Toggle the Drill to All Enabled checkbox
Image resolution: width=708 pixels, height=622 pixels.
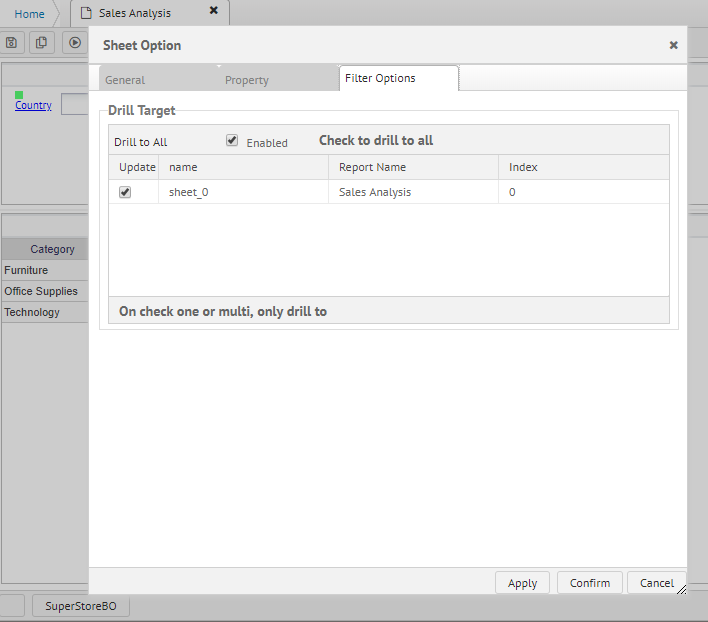click(232, 141)
